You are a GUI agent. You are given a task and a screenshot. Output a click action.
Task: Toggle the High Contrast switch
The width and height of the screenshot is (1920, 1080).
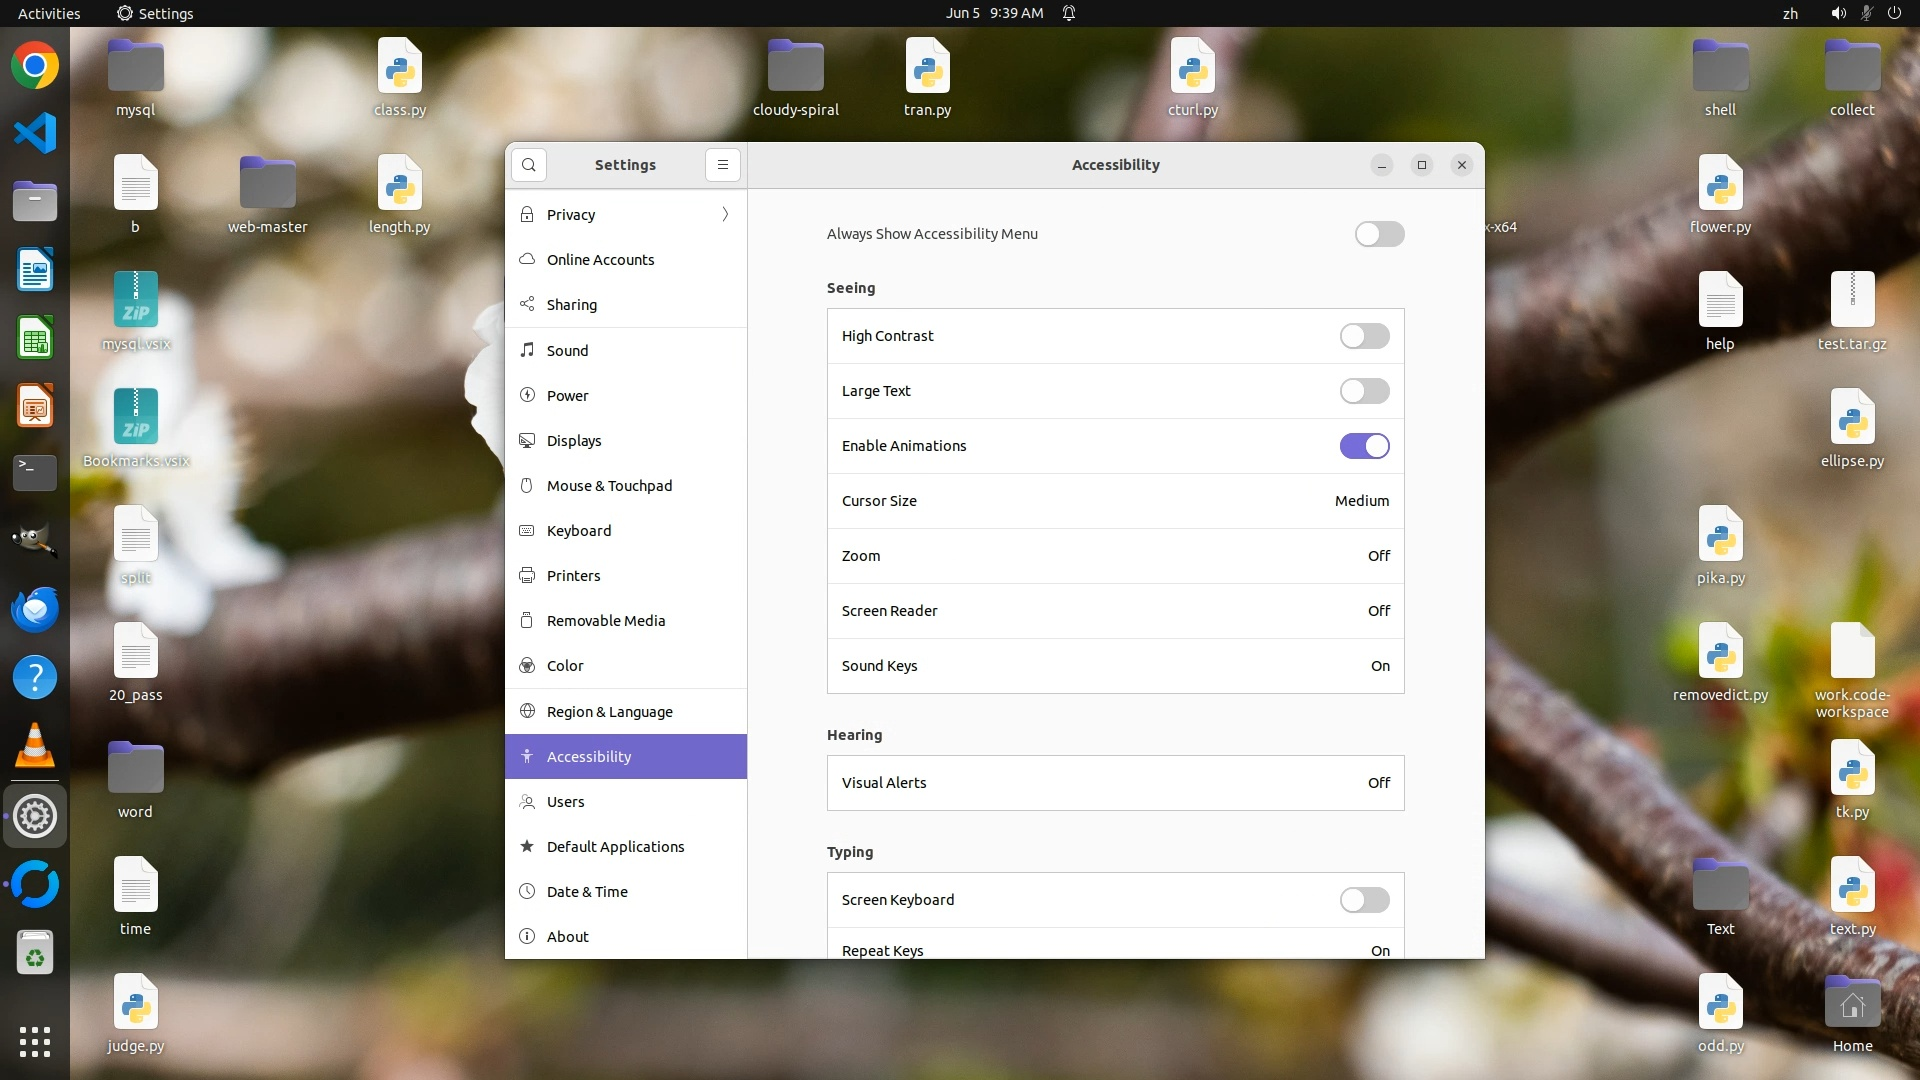[1364, 336]
